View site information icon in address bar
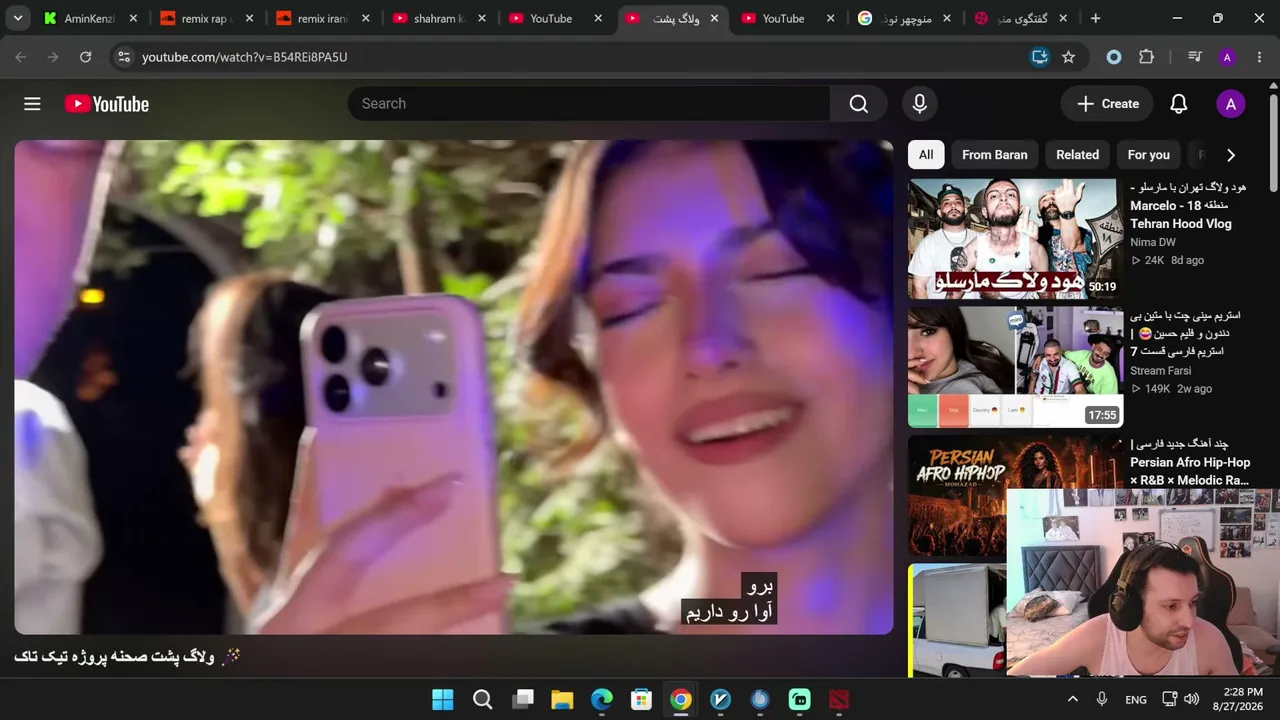The width and height of the screenshot is (1280, 720). 123,57
